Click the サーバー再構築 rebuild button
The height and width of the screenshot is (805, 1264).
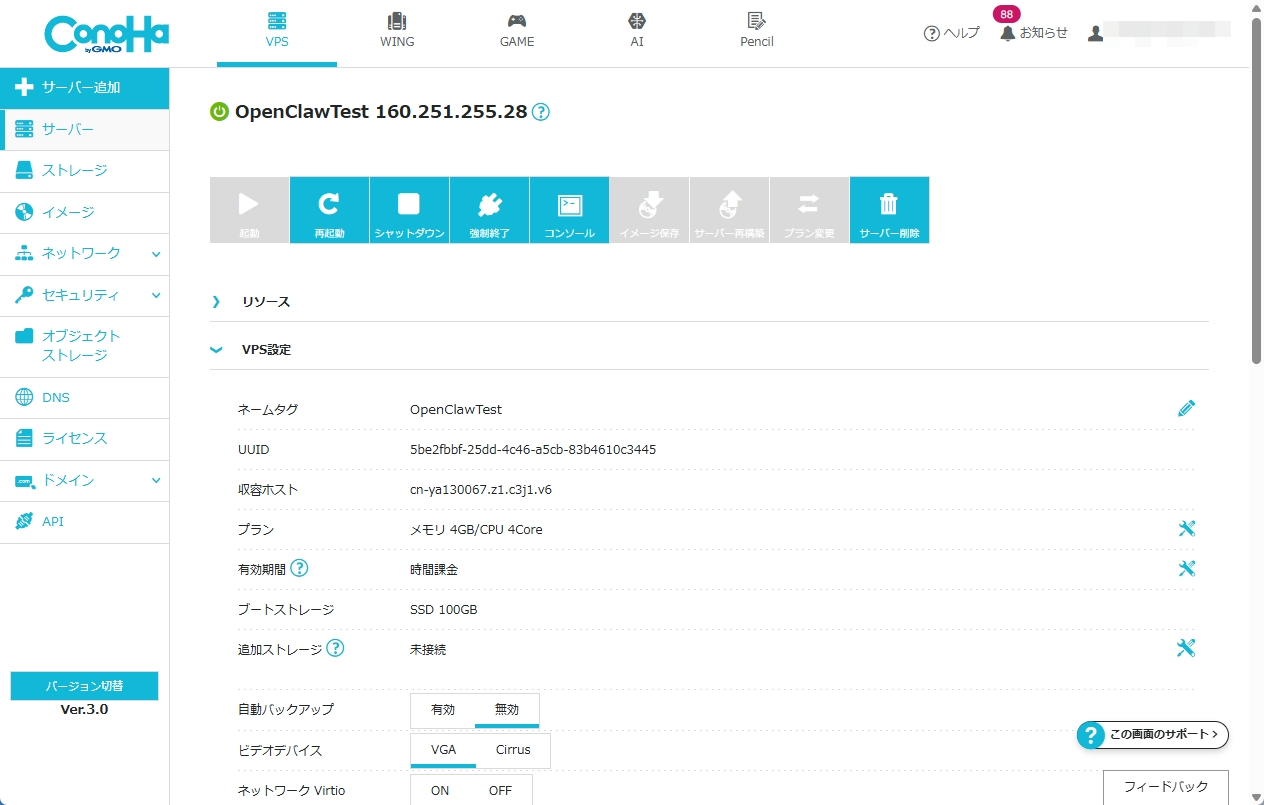(729, 210)
